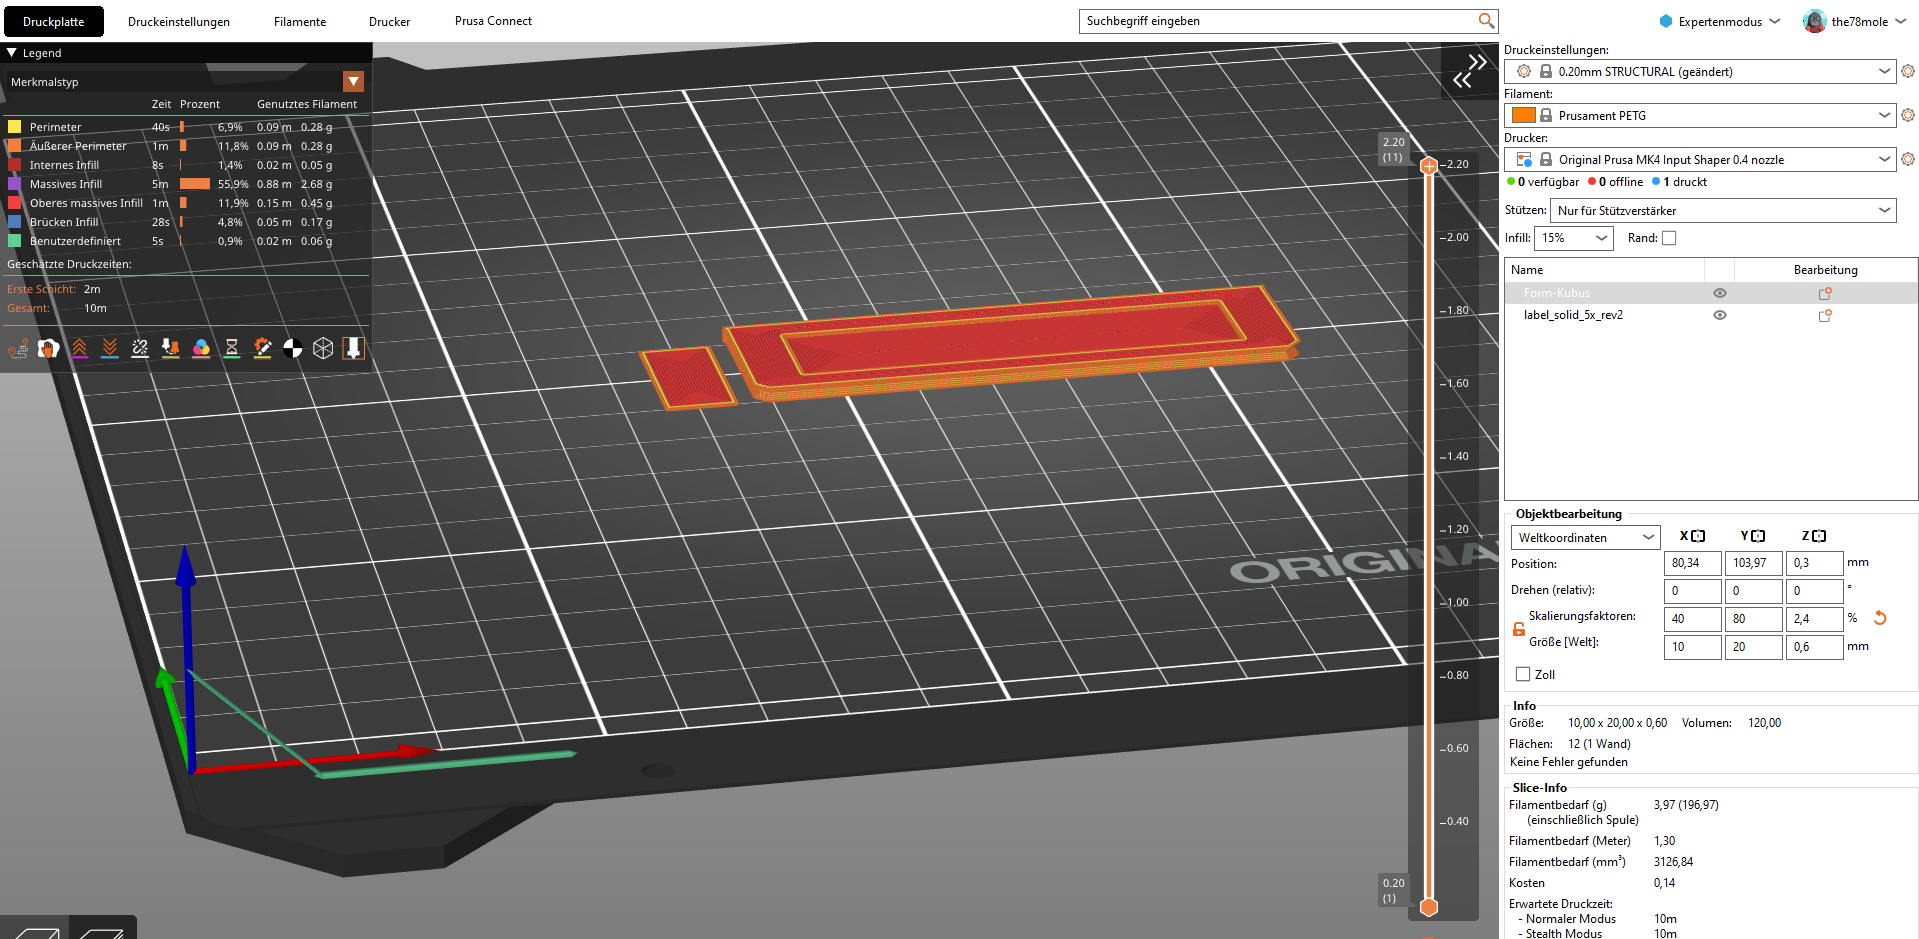
Task: Open the78mole account menu
Action: pos(1856,21)
